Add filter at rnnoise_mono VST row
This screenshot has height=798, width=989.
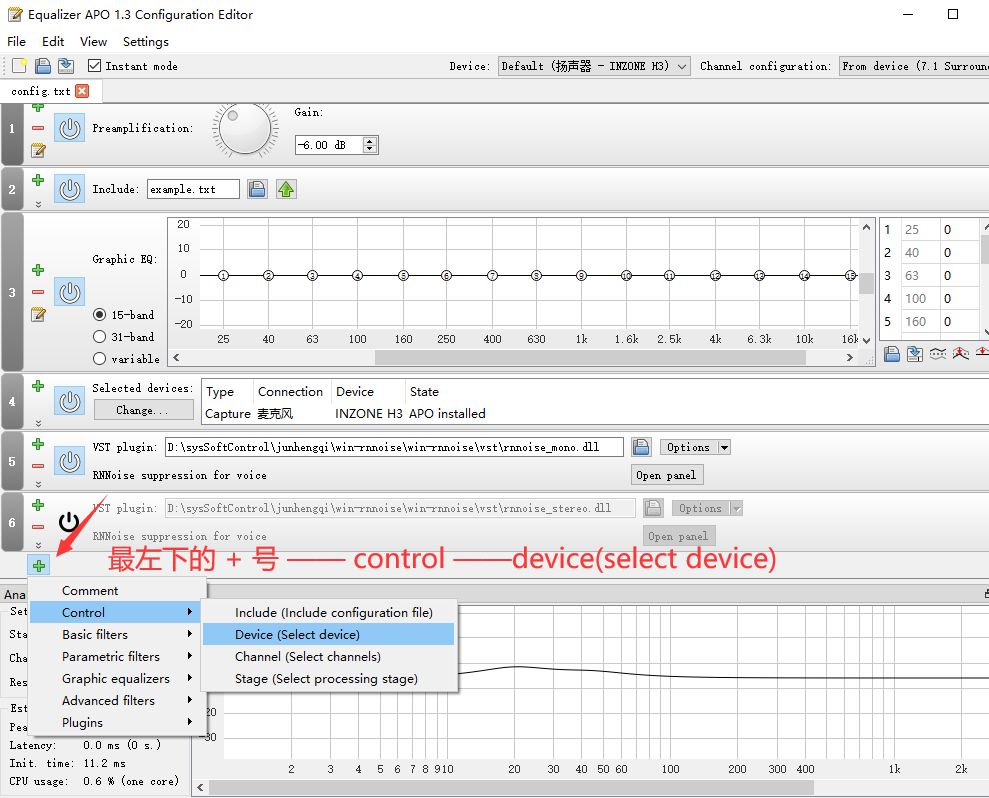click(x=38, y=444)
